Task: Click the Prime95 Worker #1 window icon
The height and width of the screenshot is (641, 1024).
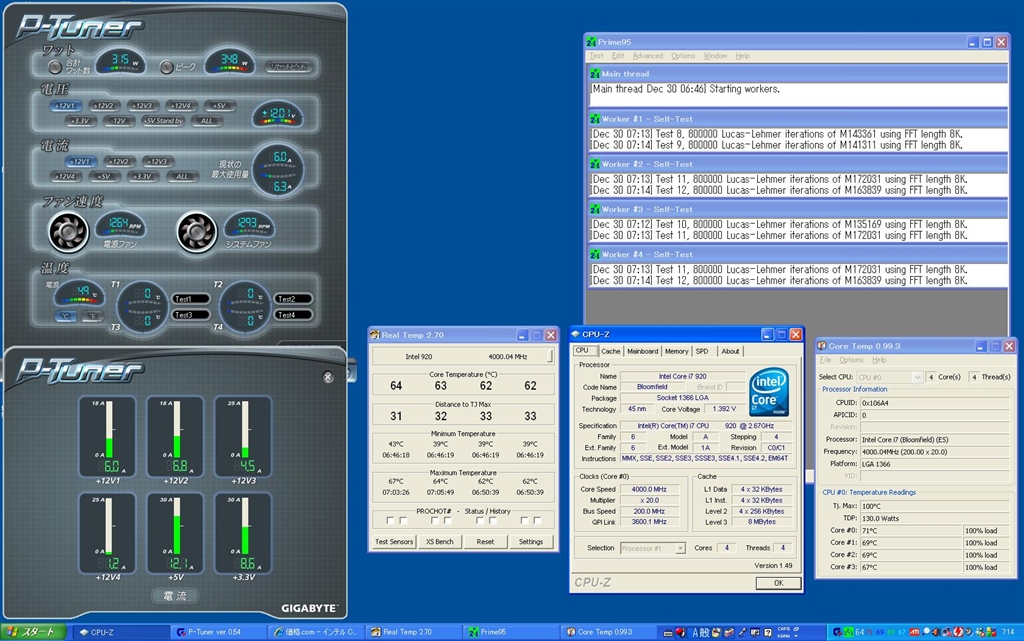Action: 595,119
